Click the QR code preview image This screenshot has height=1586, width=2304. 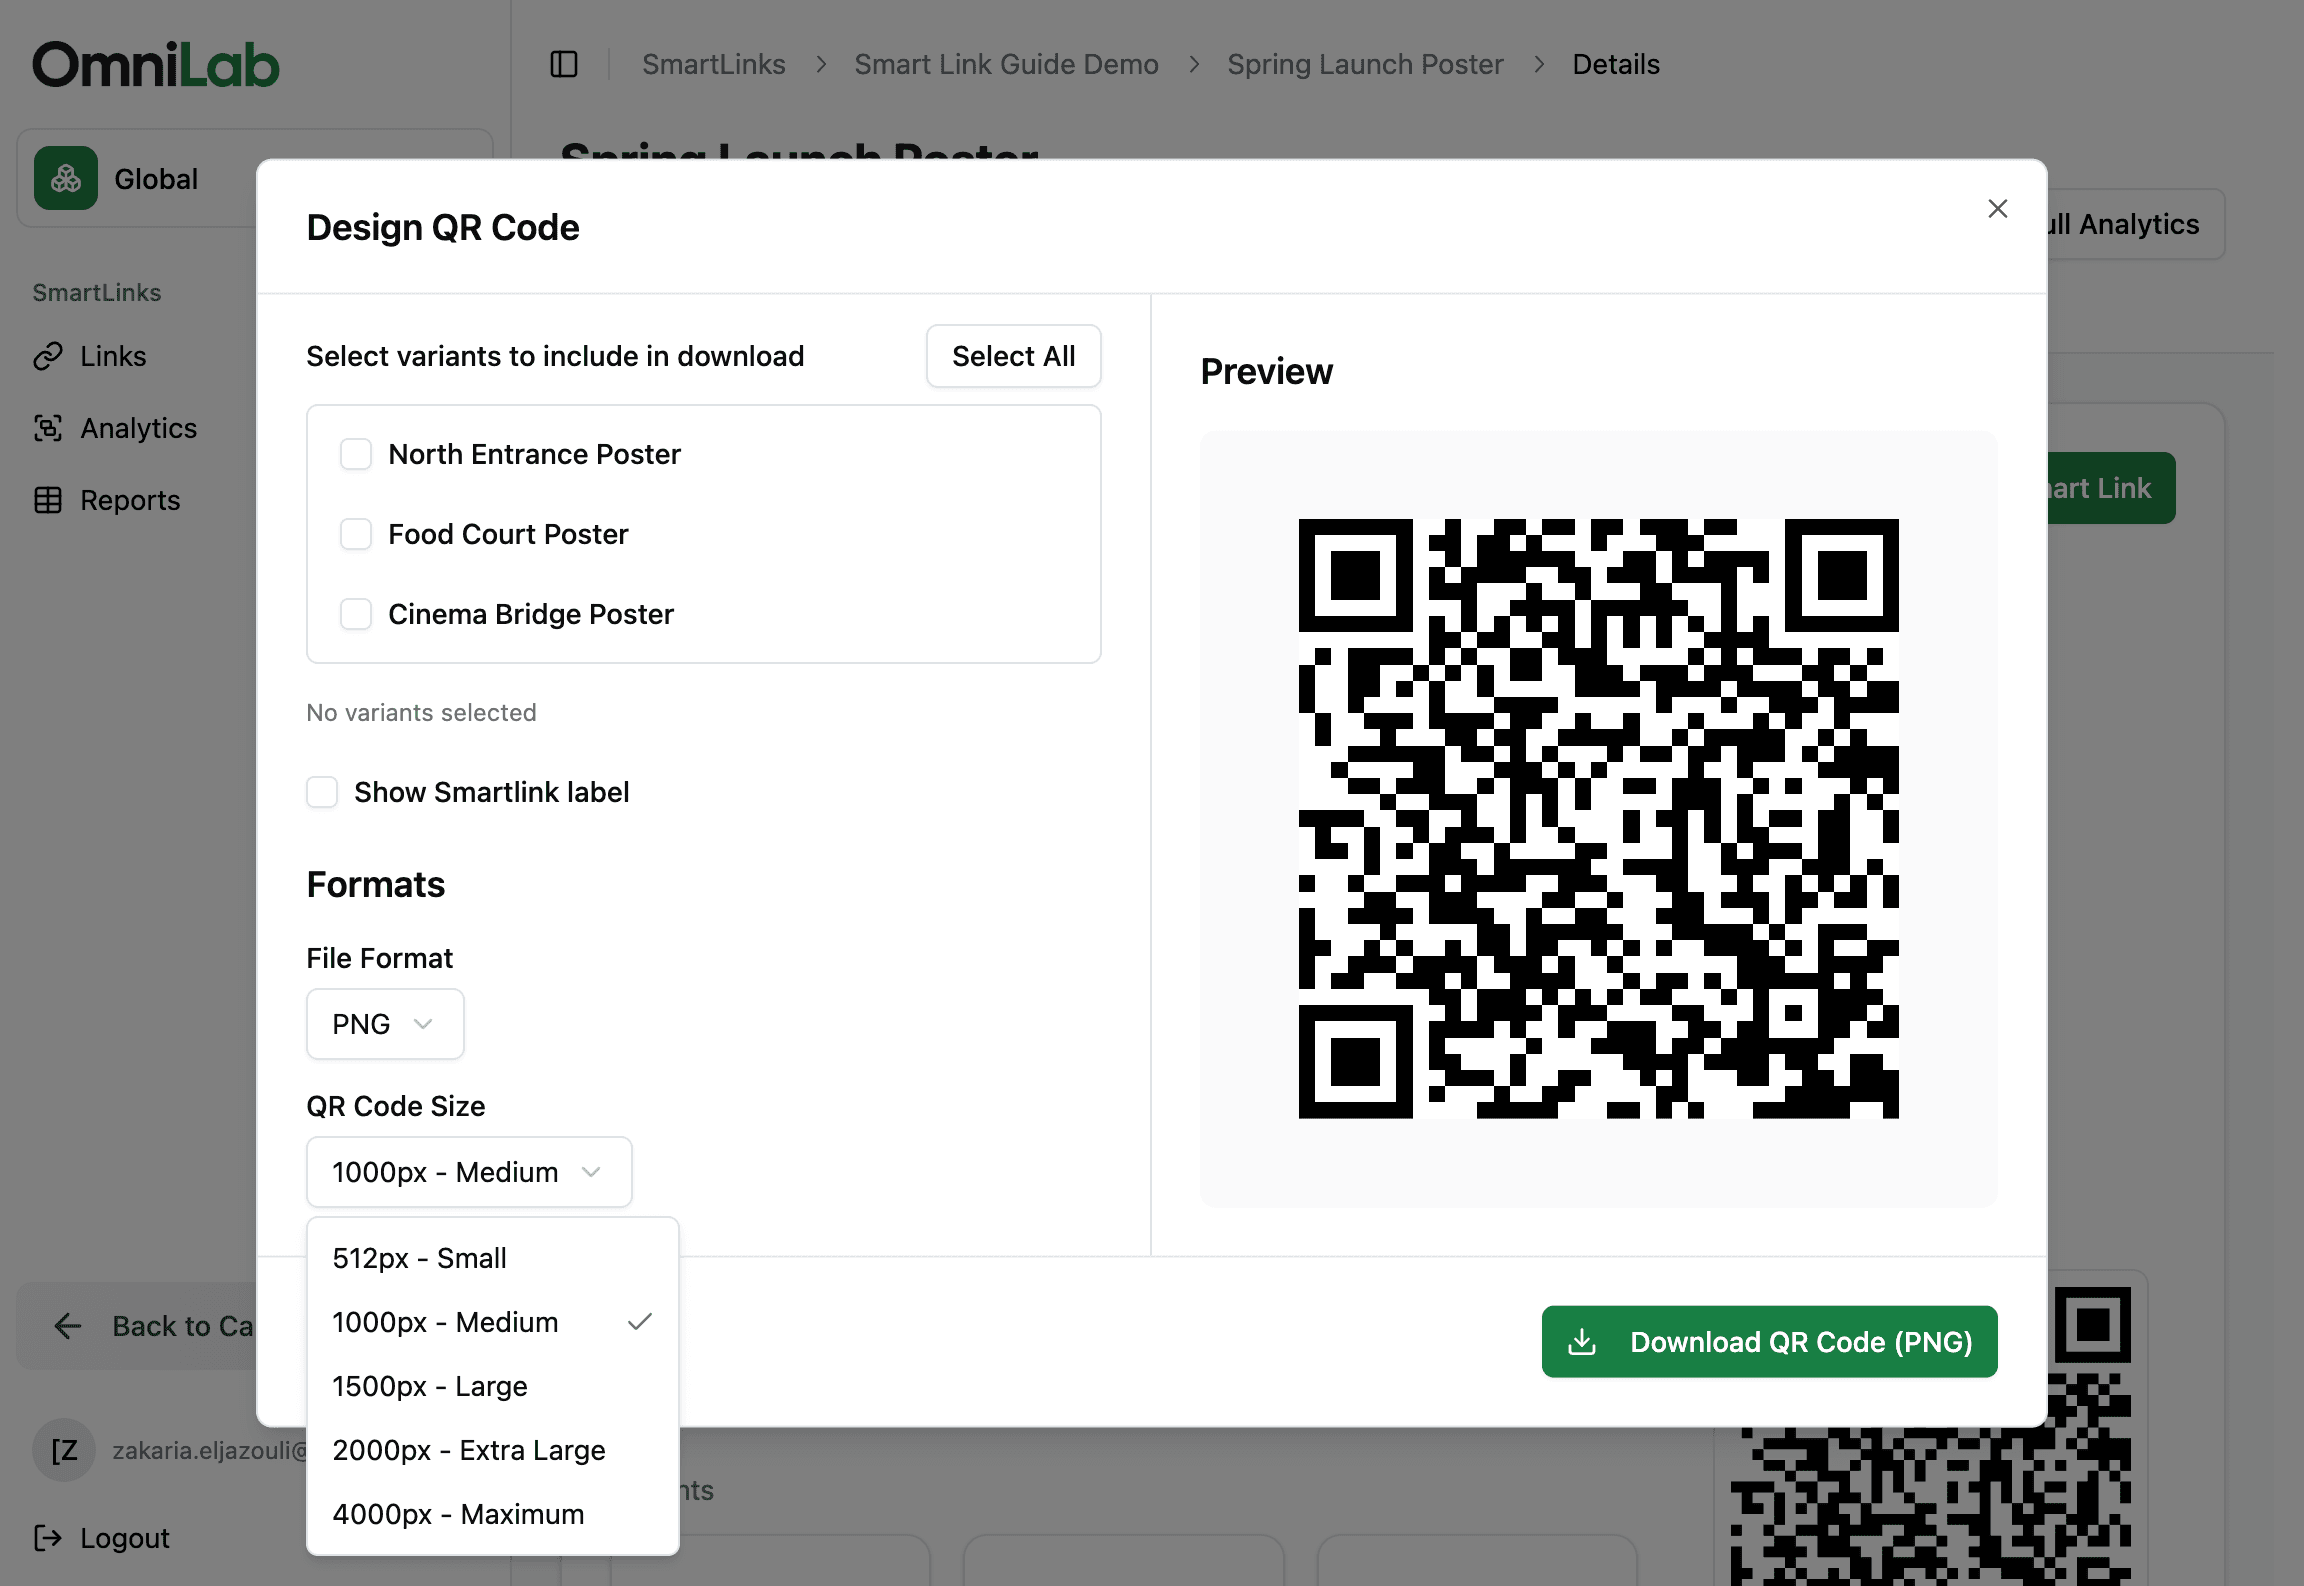point(1598,818)
